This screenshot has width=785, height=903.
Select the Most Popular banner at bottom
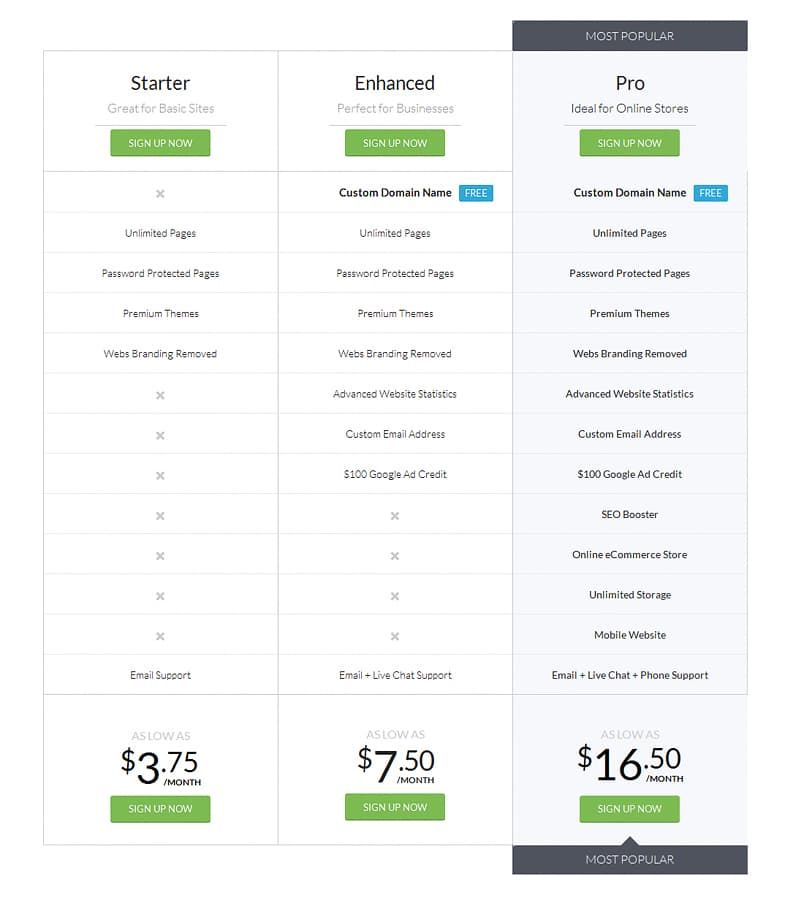point(629,859)
